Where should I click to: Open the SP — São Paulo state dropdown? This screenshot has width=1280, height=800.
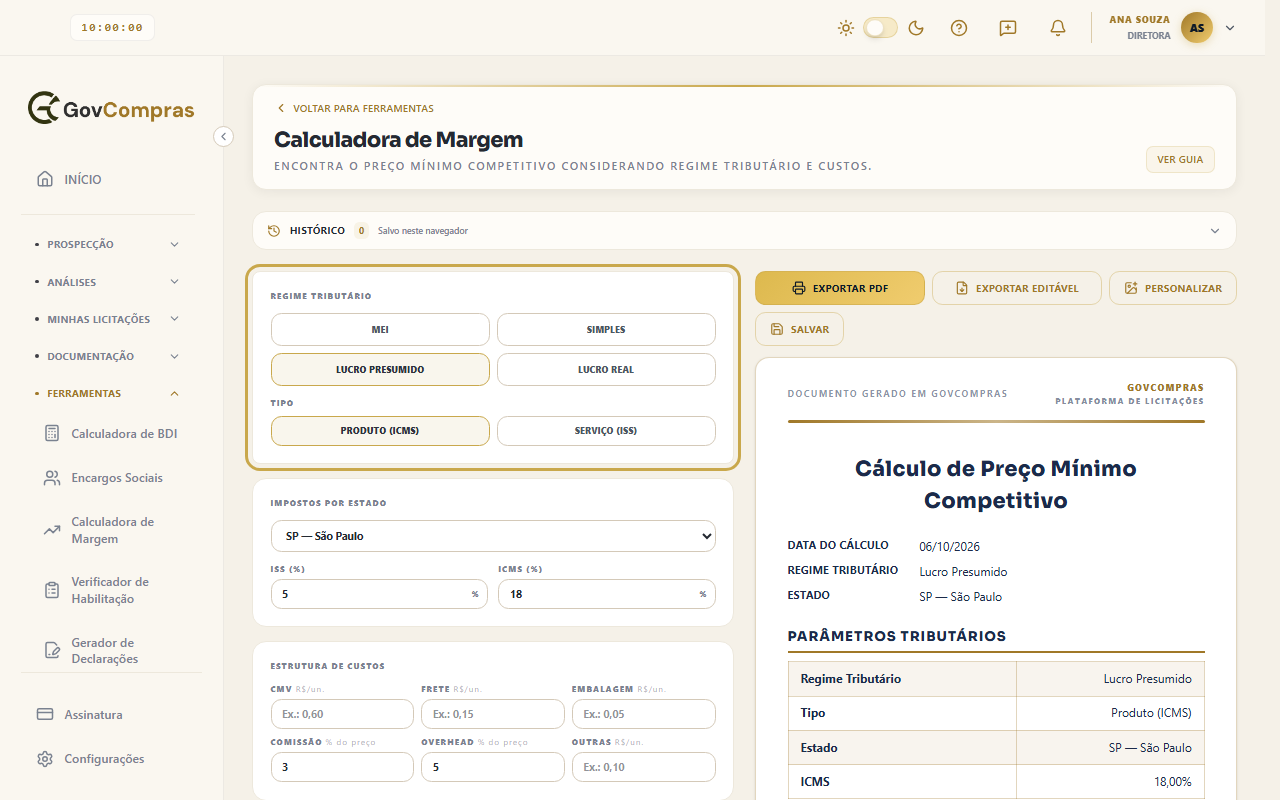[x=493, y=536]
